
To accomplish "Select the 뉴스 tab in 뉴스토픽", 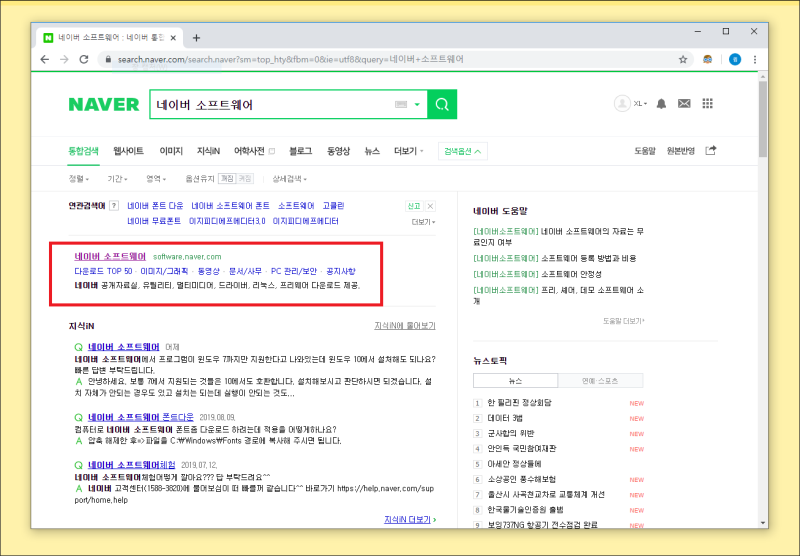I will click(x=515, y=381).
